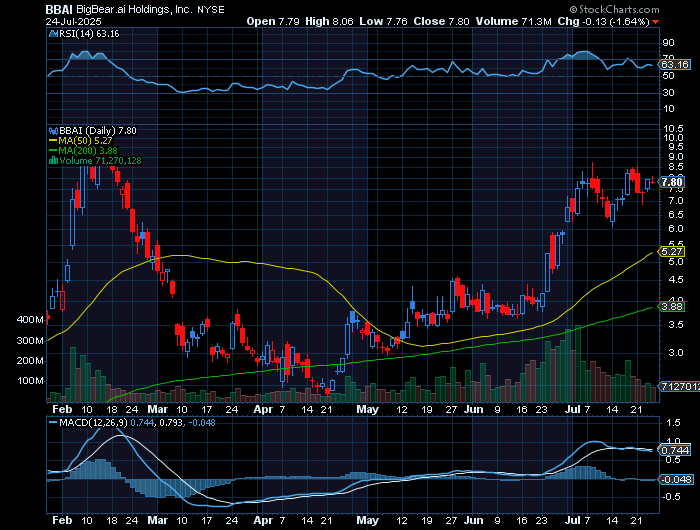Click the RSI(14) 63.16 legend label
This screenshot has height=530, width=700.
click(x=89, y=33)
